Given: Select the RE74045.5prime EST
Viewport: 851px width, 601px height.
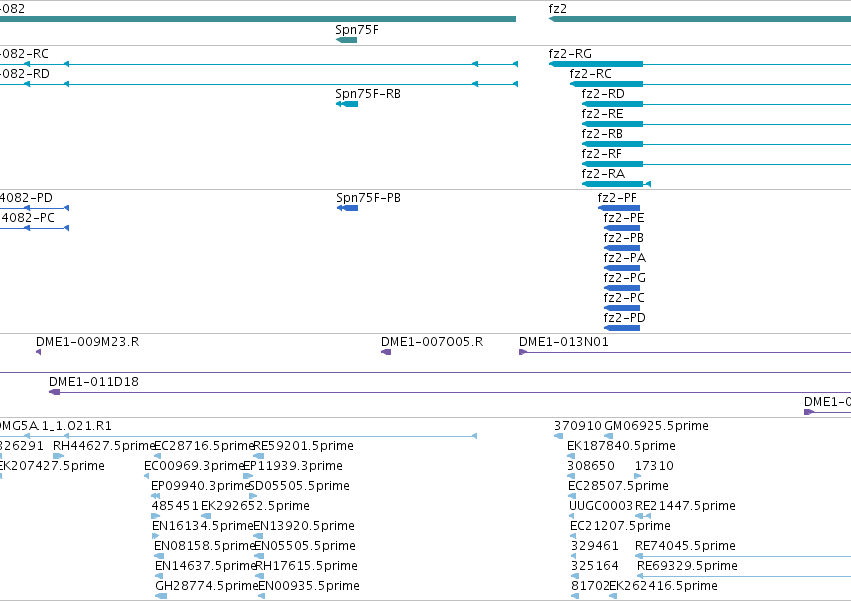Looking at the screenshot, I should coord(743,556).
